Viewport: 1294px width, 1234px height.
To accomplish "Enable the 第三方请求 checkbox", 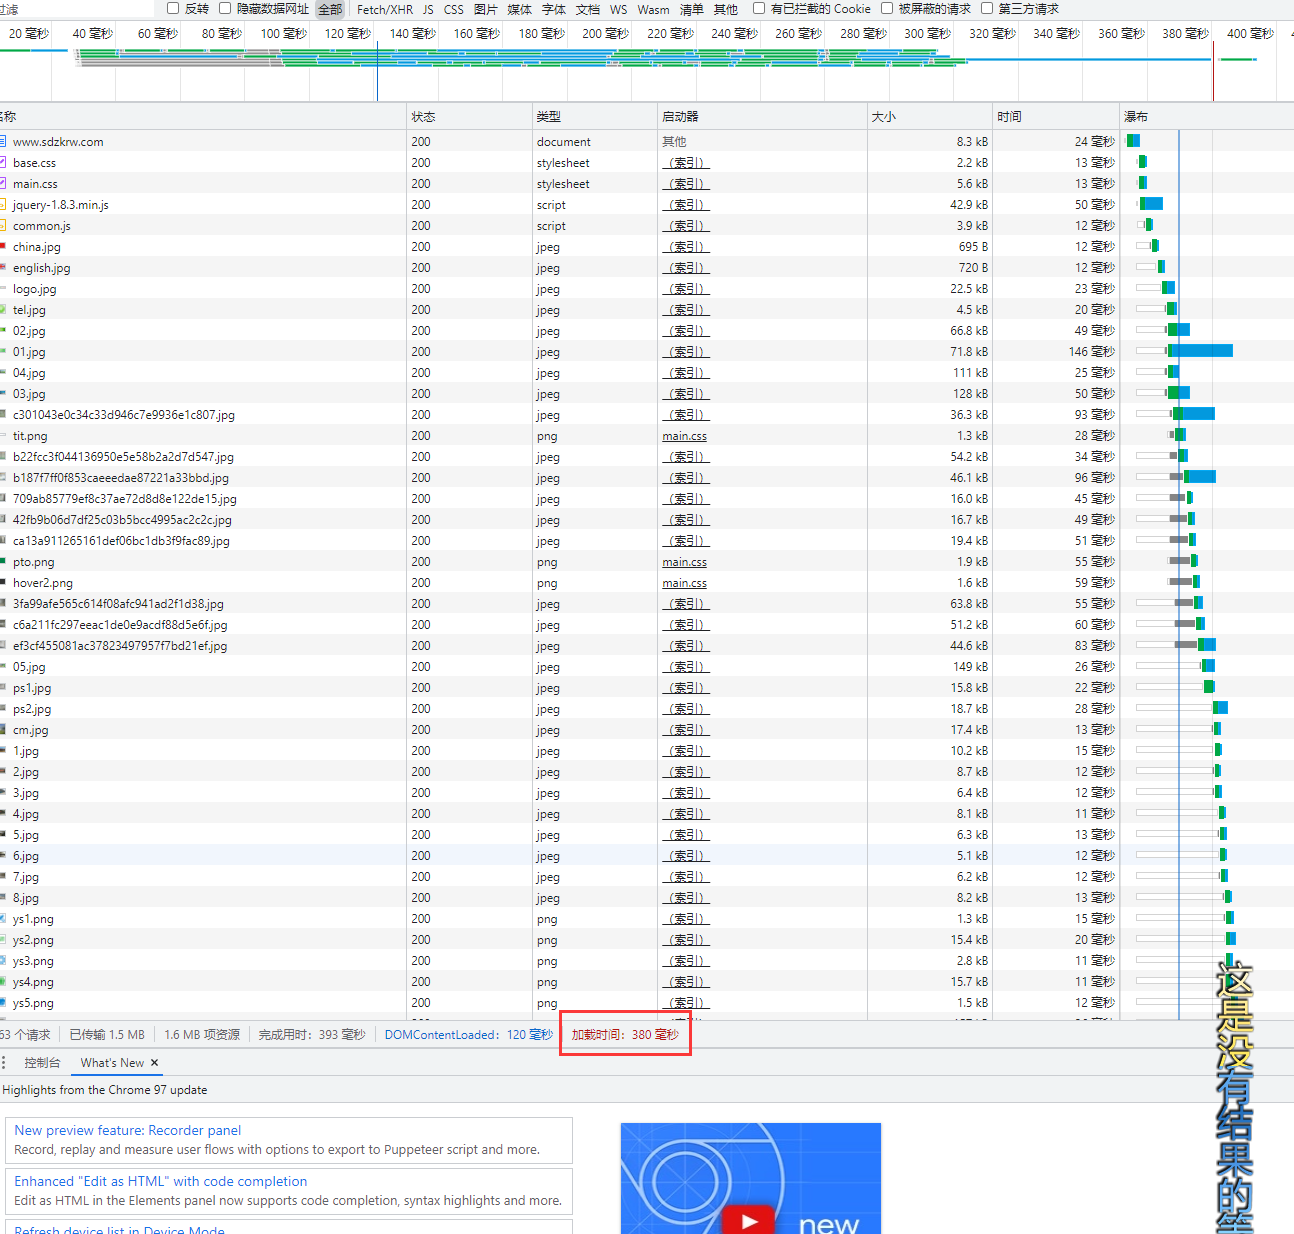I will tap(987, 8).
